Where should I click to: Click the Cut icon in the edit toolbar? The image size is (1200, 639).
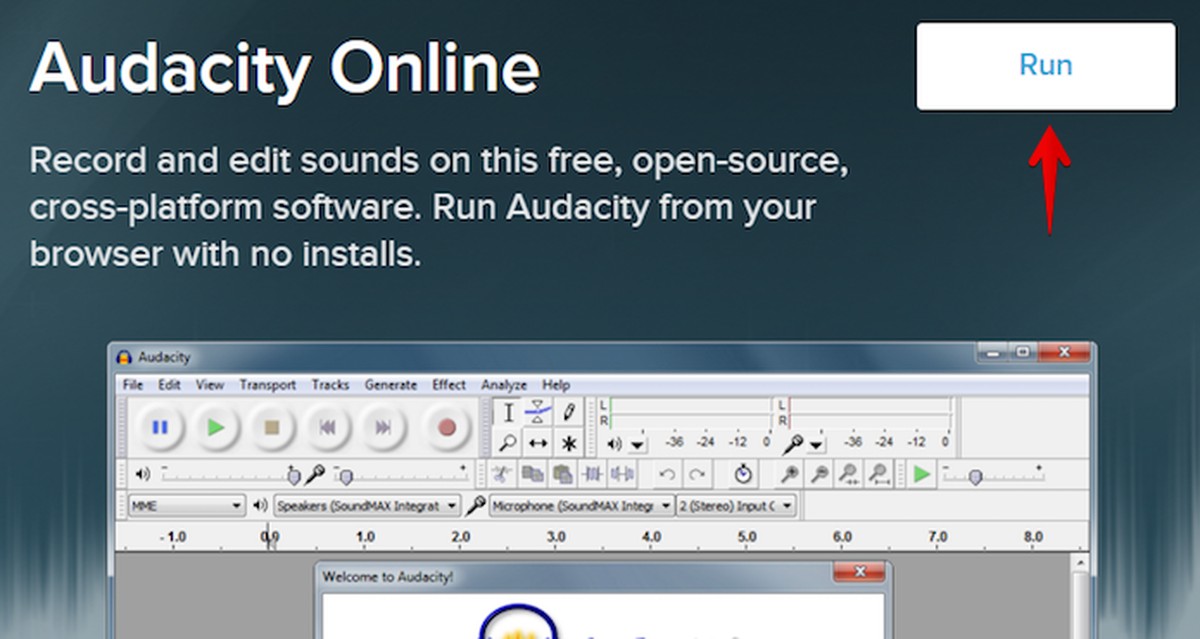[x=501, y=474]
